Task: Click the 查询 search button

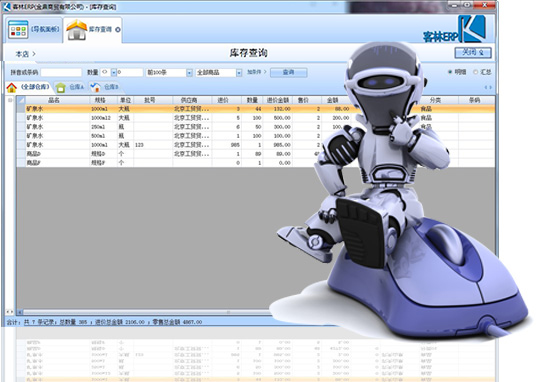Action: point(288,72)
